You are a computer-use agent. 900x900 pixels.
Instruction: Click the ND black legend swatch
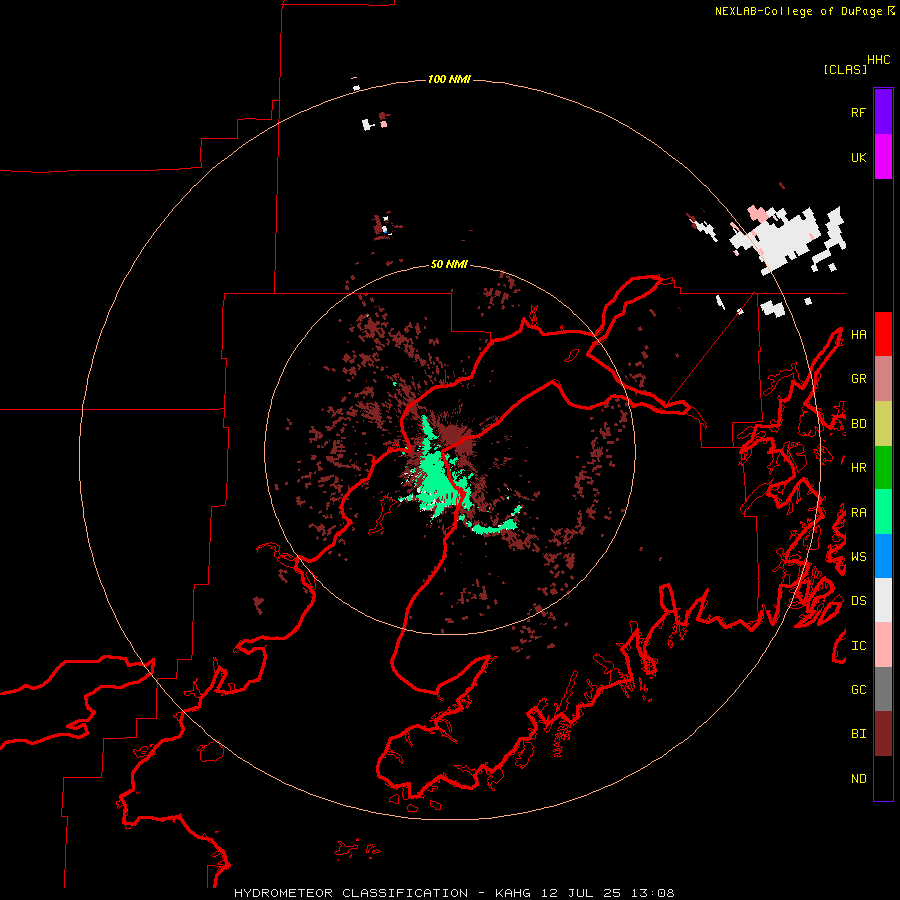click(x=883, y=778)
